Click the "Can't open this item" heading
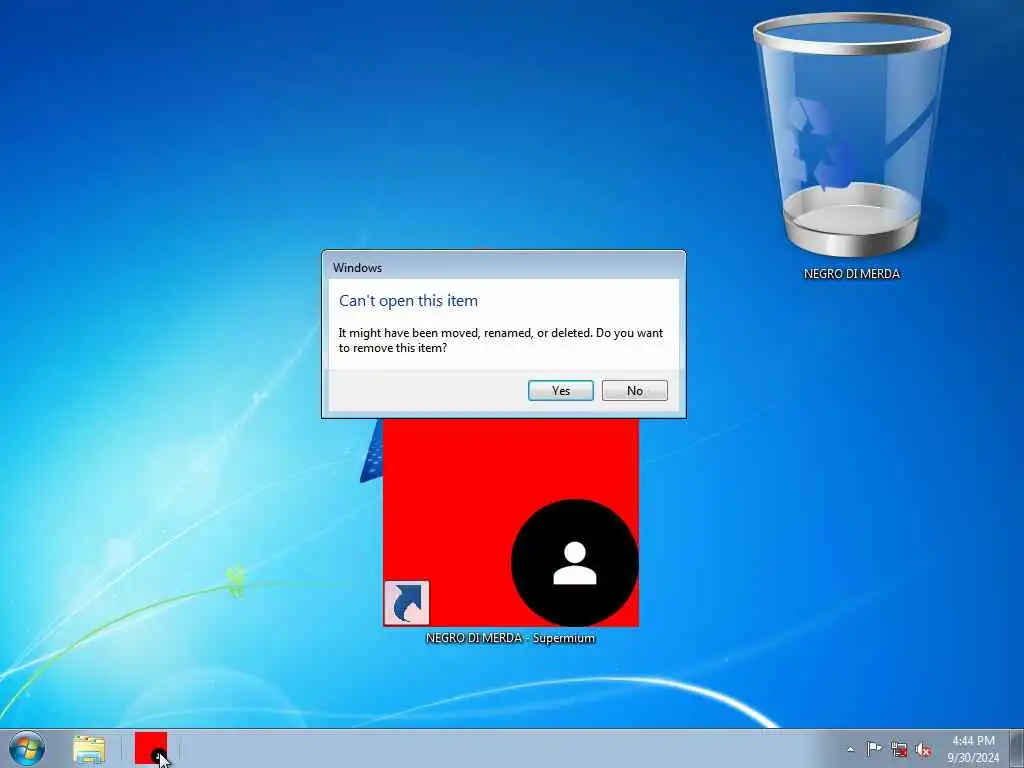The image size is (1024, 768). click(x=408, y=301)
